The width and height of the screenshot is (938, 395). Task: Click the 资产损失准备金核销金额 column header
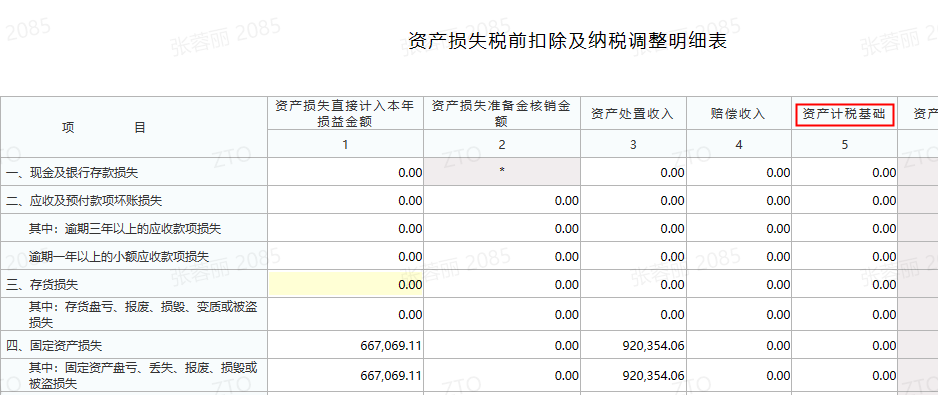501,114
